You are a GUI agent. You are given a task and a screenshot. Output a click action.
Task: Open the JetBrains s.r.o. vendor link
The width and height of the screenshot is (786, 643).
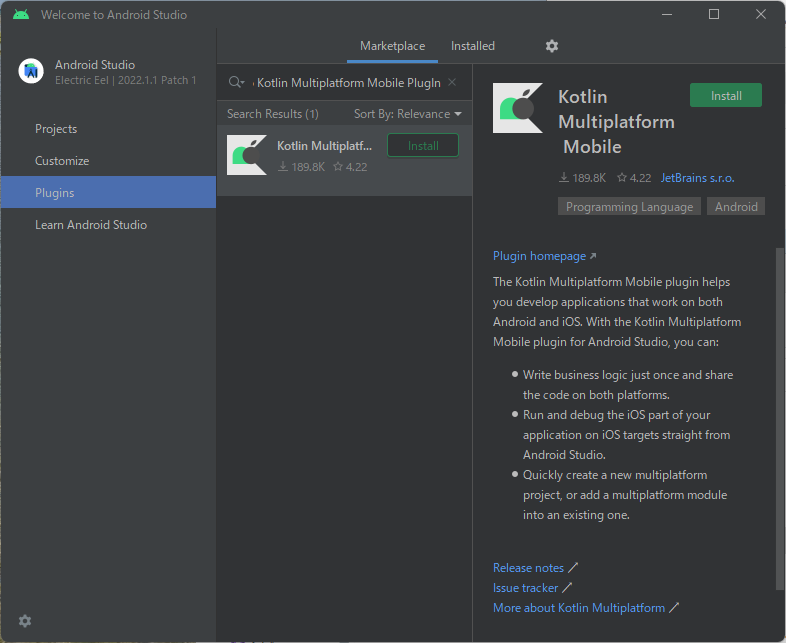click(697, 178)
